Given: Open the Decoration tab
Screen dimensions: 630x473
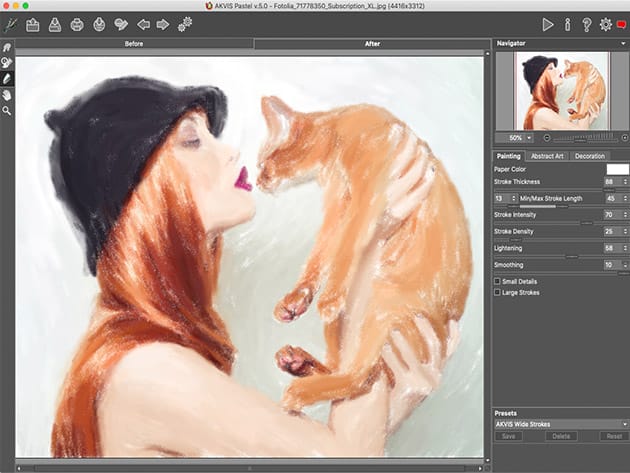Looking at the screenshot, I should [590, 156].
